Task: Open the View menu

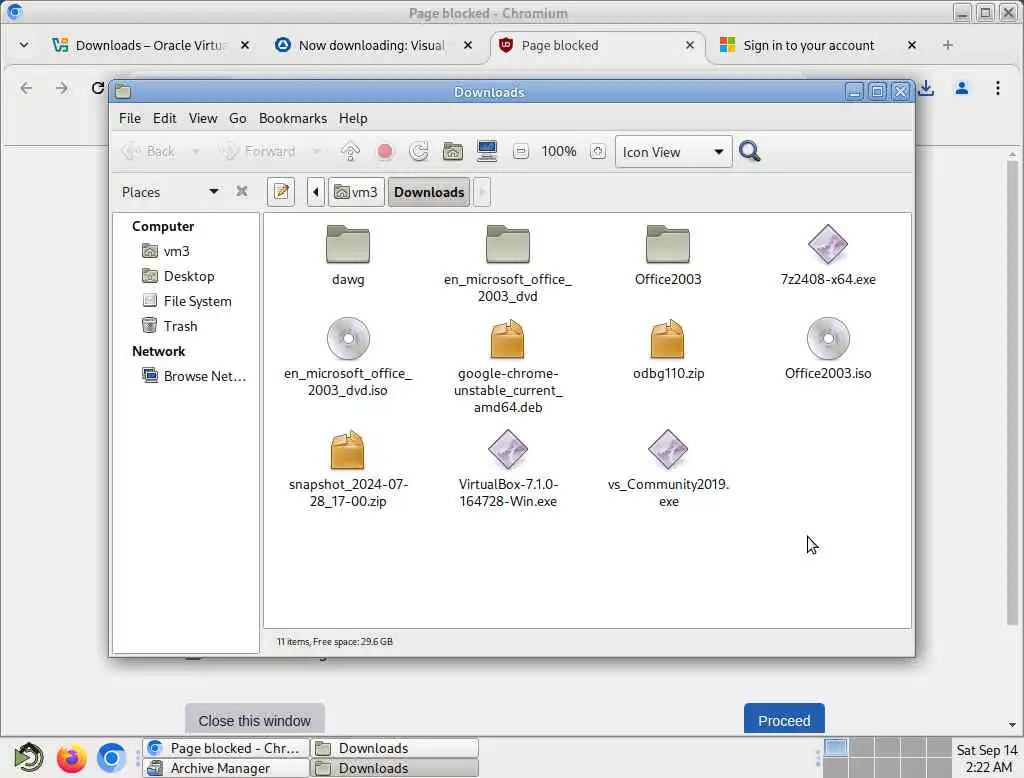Action: click(x=202, y=118)
